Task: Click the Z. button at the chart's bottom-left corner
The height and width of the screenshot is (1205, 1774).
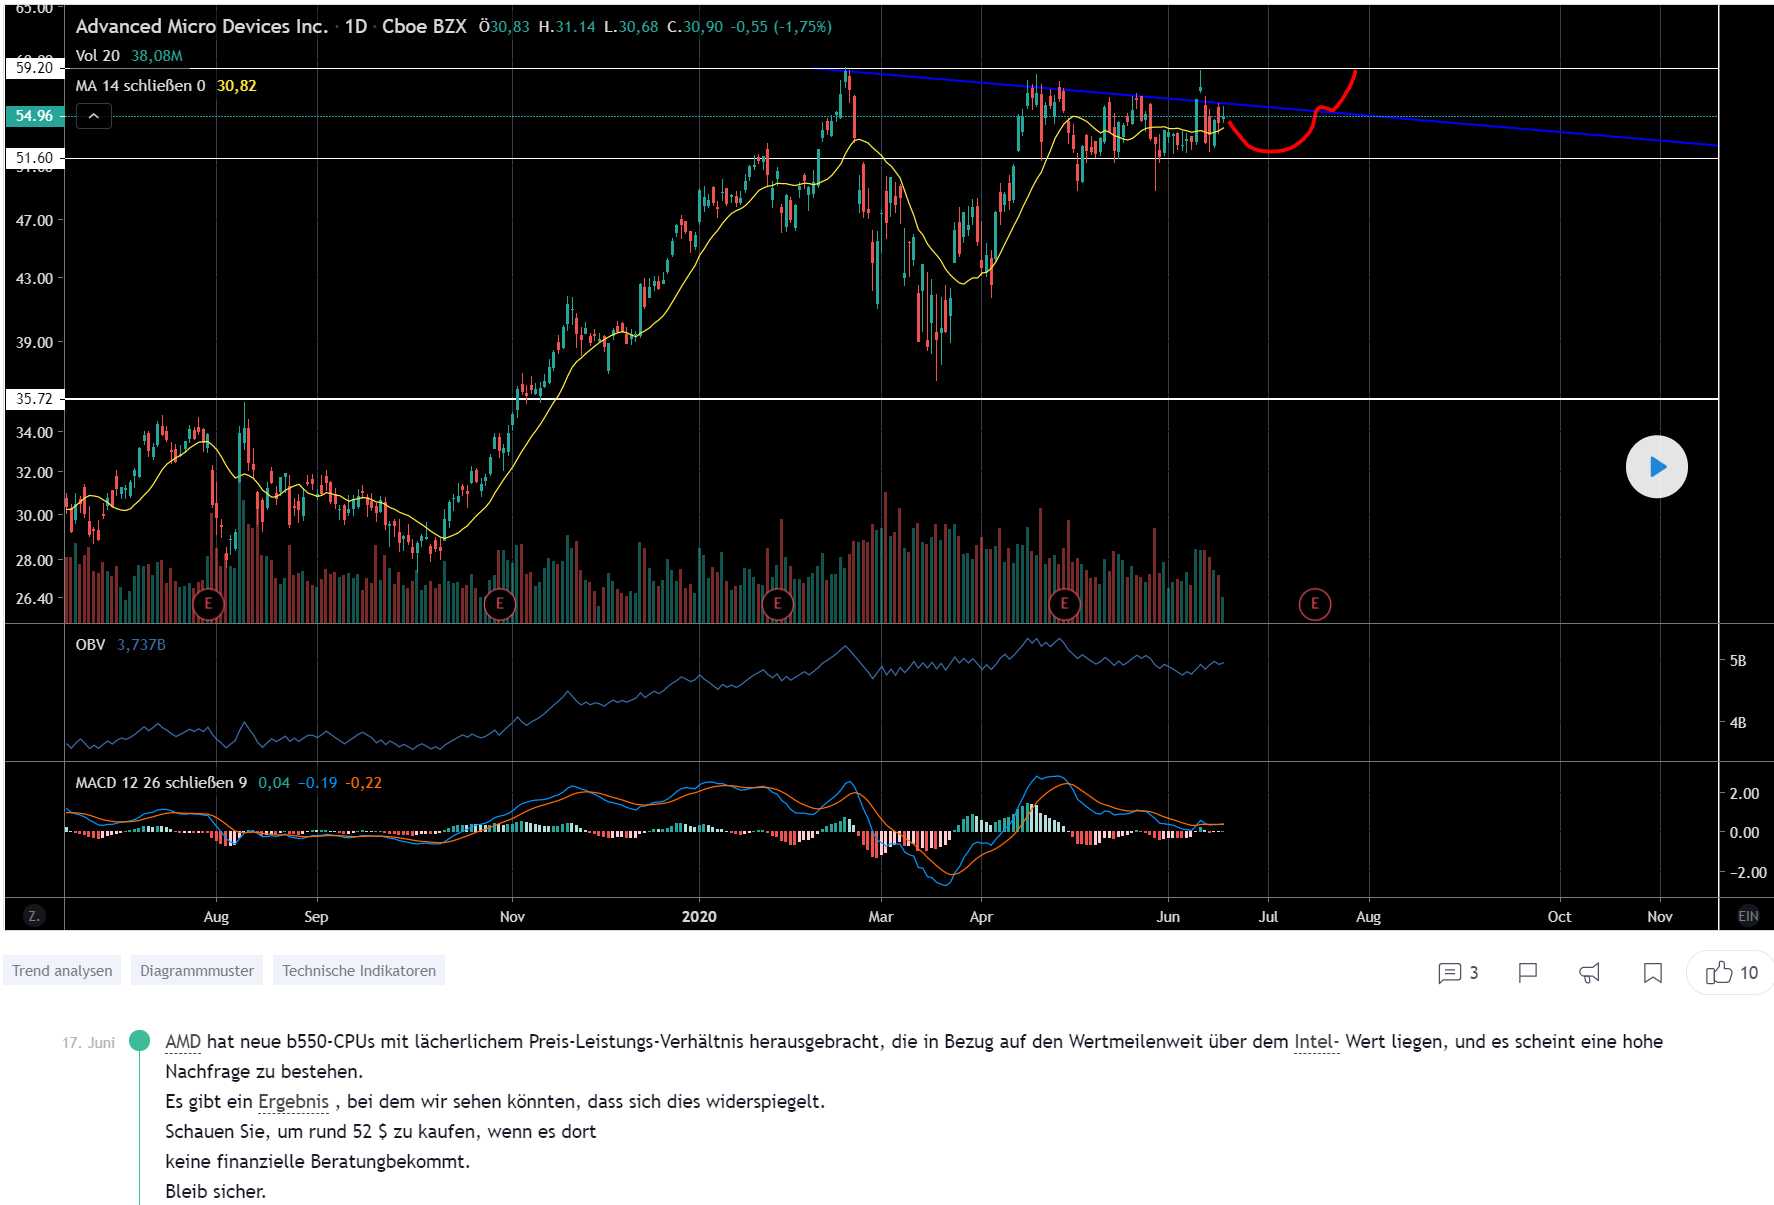Action: (34, 915)
